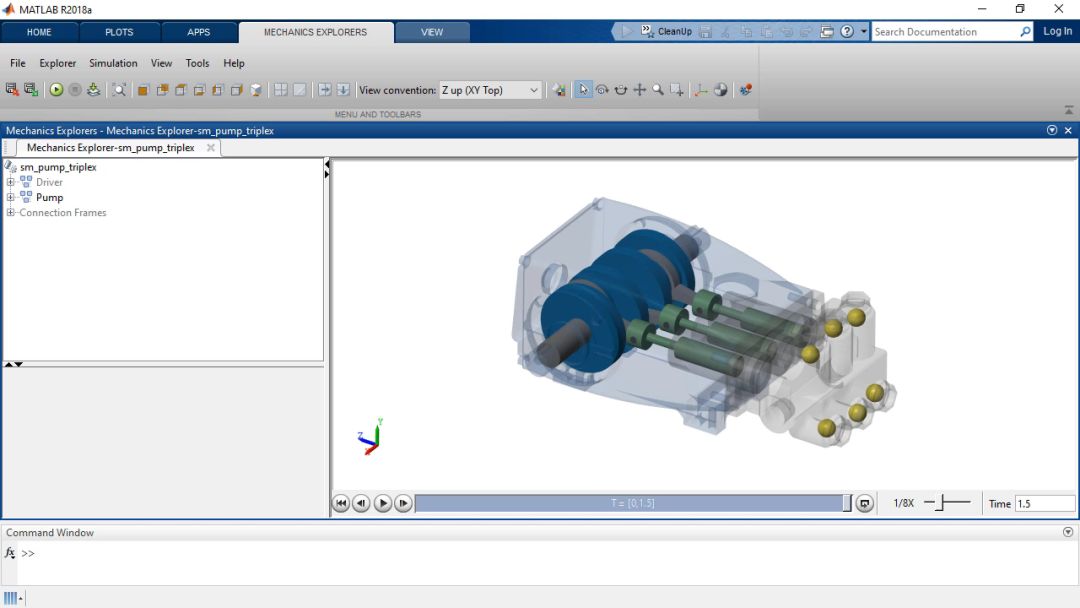Play the pump animation
The height and width of the screenshot is (608, 1080).
(383, 503)
